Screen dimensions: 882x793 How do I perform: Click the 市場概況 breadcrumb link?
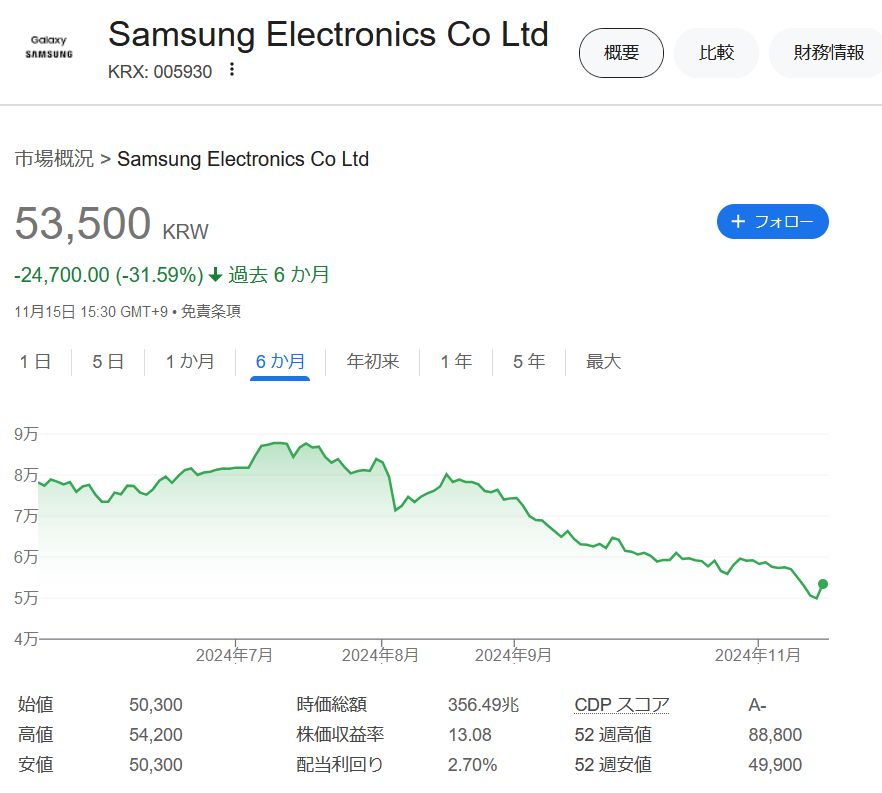click(x=54, y=159)
